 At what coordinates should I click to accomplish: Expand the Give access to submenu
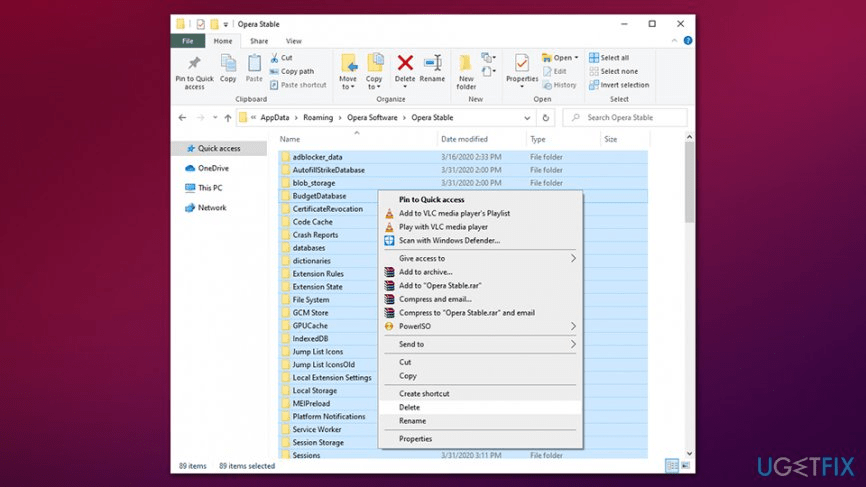pos(573,258)
